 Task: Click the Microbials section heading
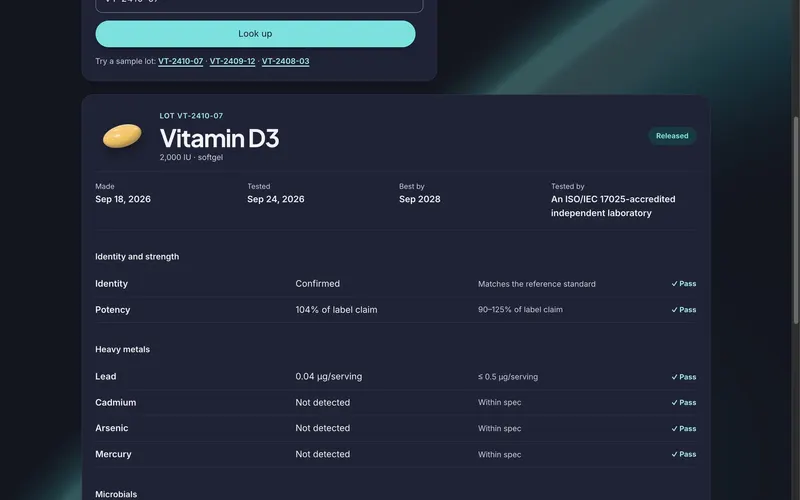click(x=116, y=494)
